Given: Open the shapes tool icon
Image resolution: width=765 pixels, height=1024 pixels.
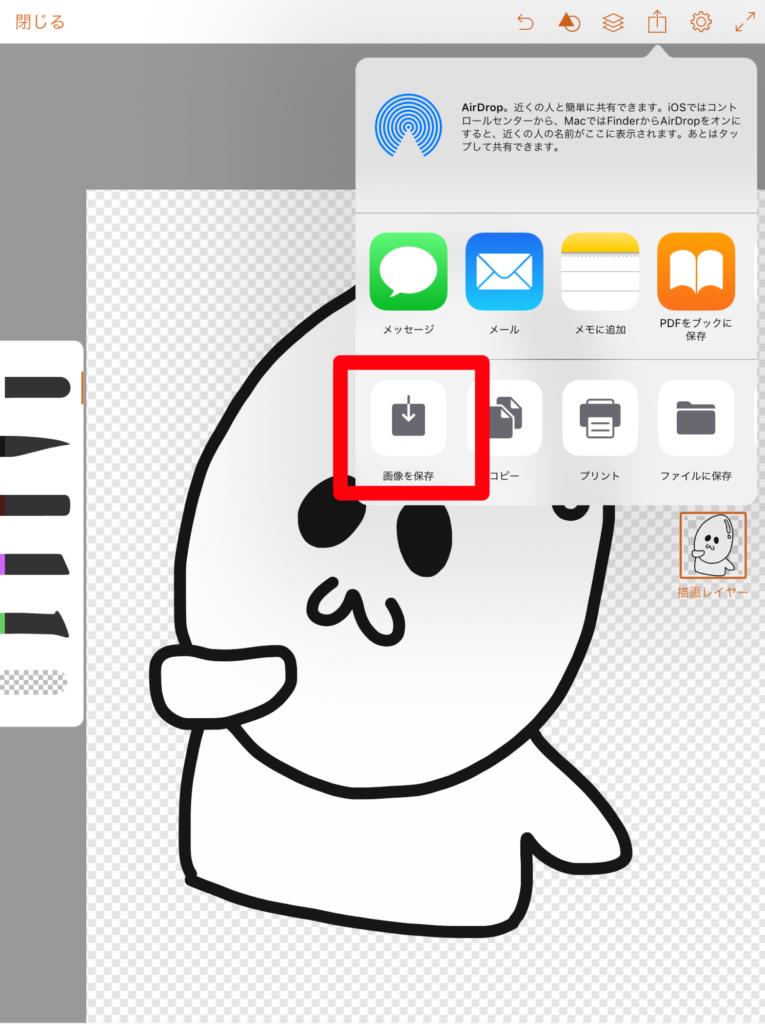Looking at the screenshot, I should point(569,23).
